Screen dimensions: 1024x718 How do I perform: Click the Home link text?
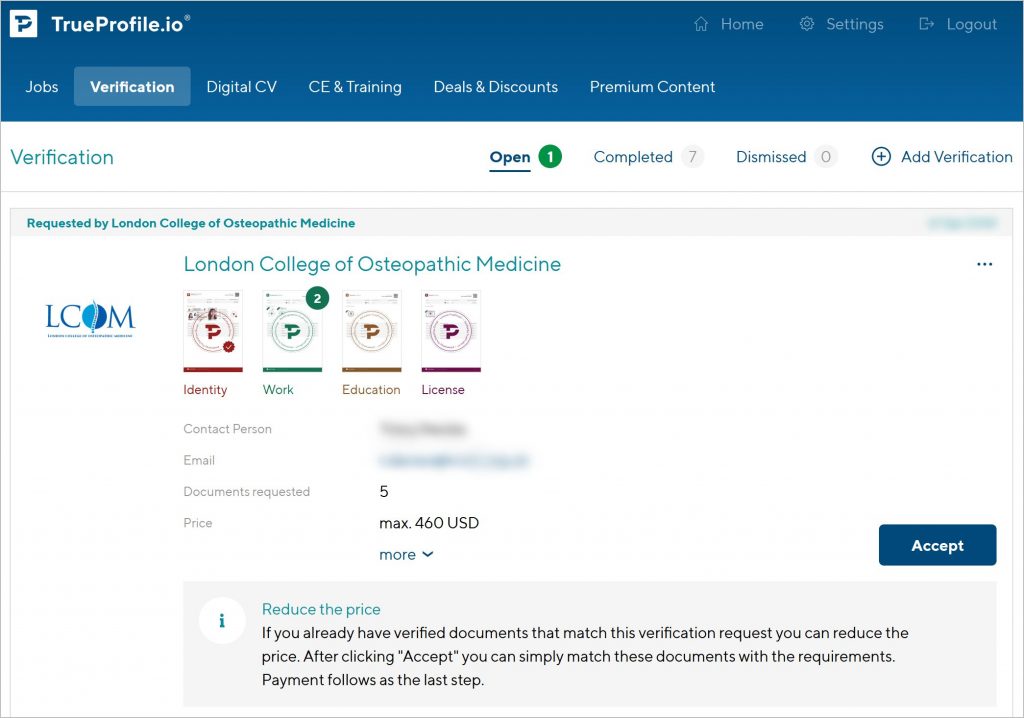(742, 24)
